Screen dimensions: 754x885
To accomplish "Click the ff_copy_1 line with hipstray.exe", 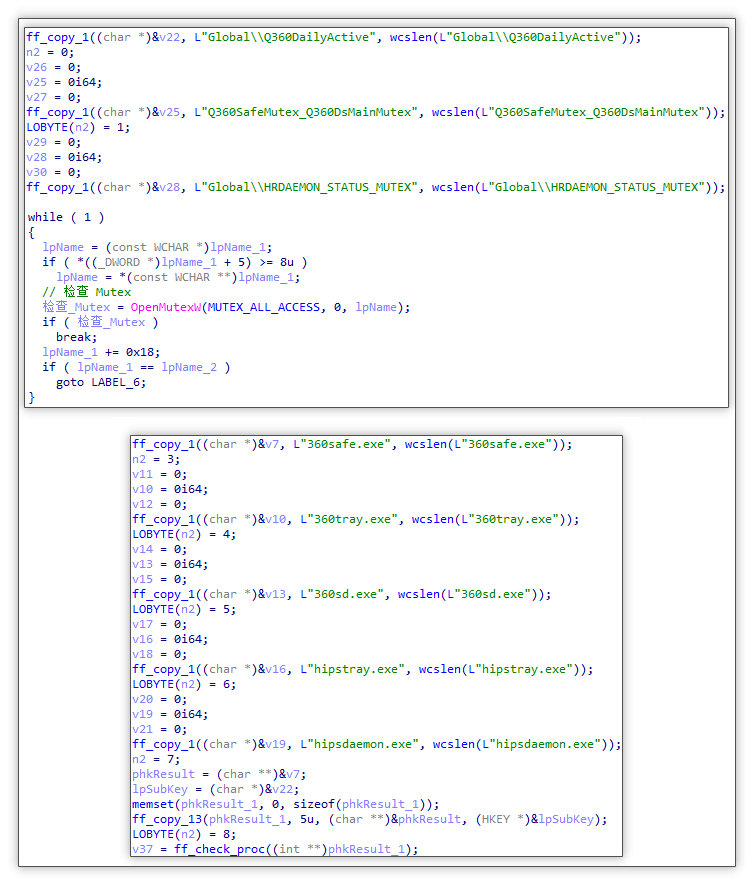I will (x=362, y=669).
